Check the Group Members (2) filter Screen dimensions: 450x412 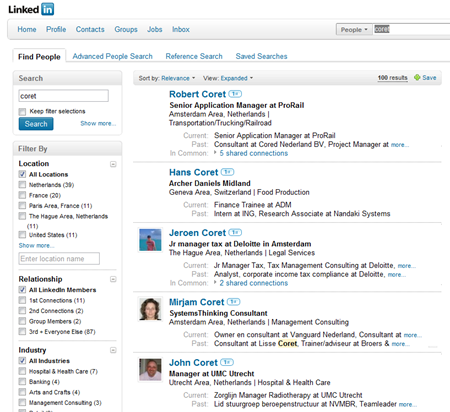22,321
